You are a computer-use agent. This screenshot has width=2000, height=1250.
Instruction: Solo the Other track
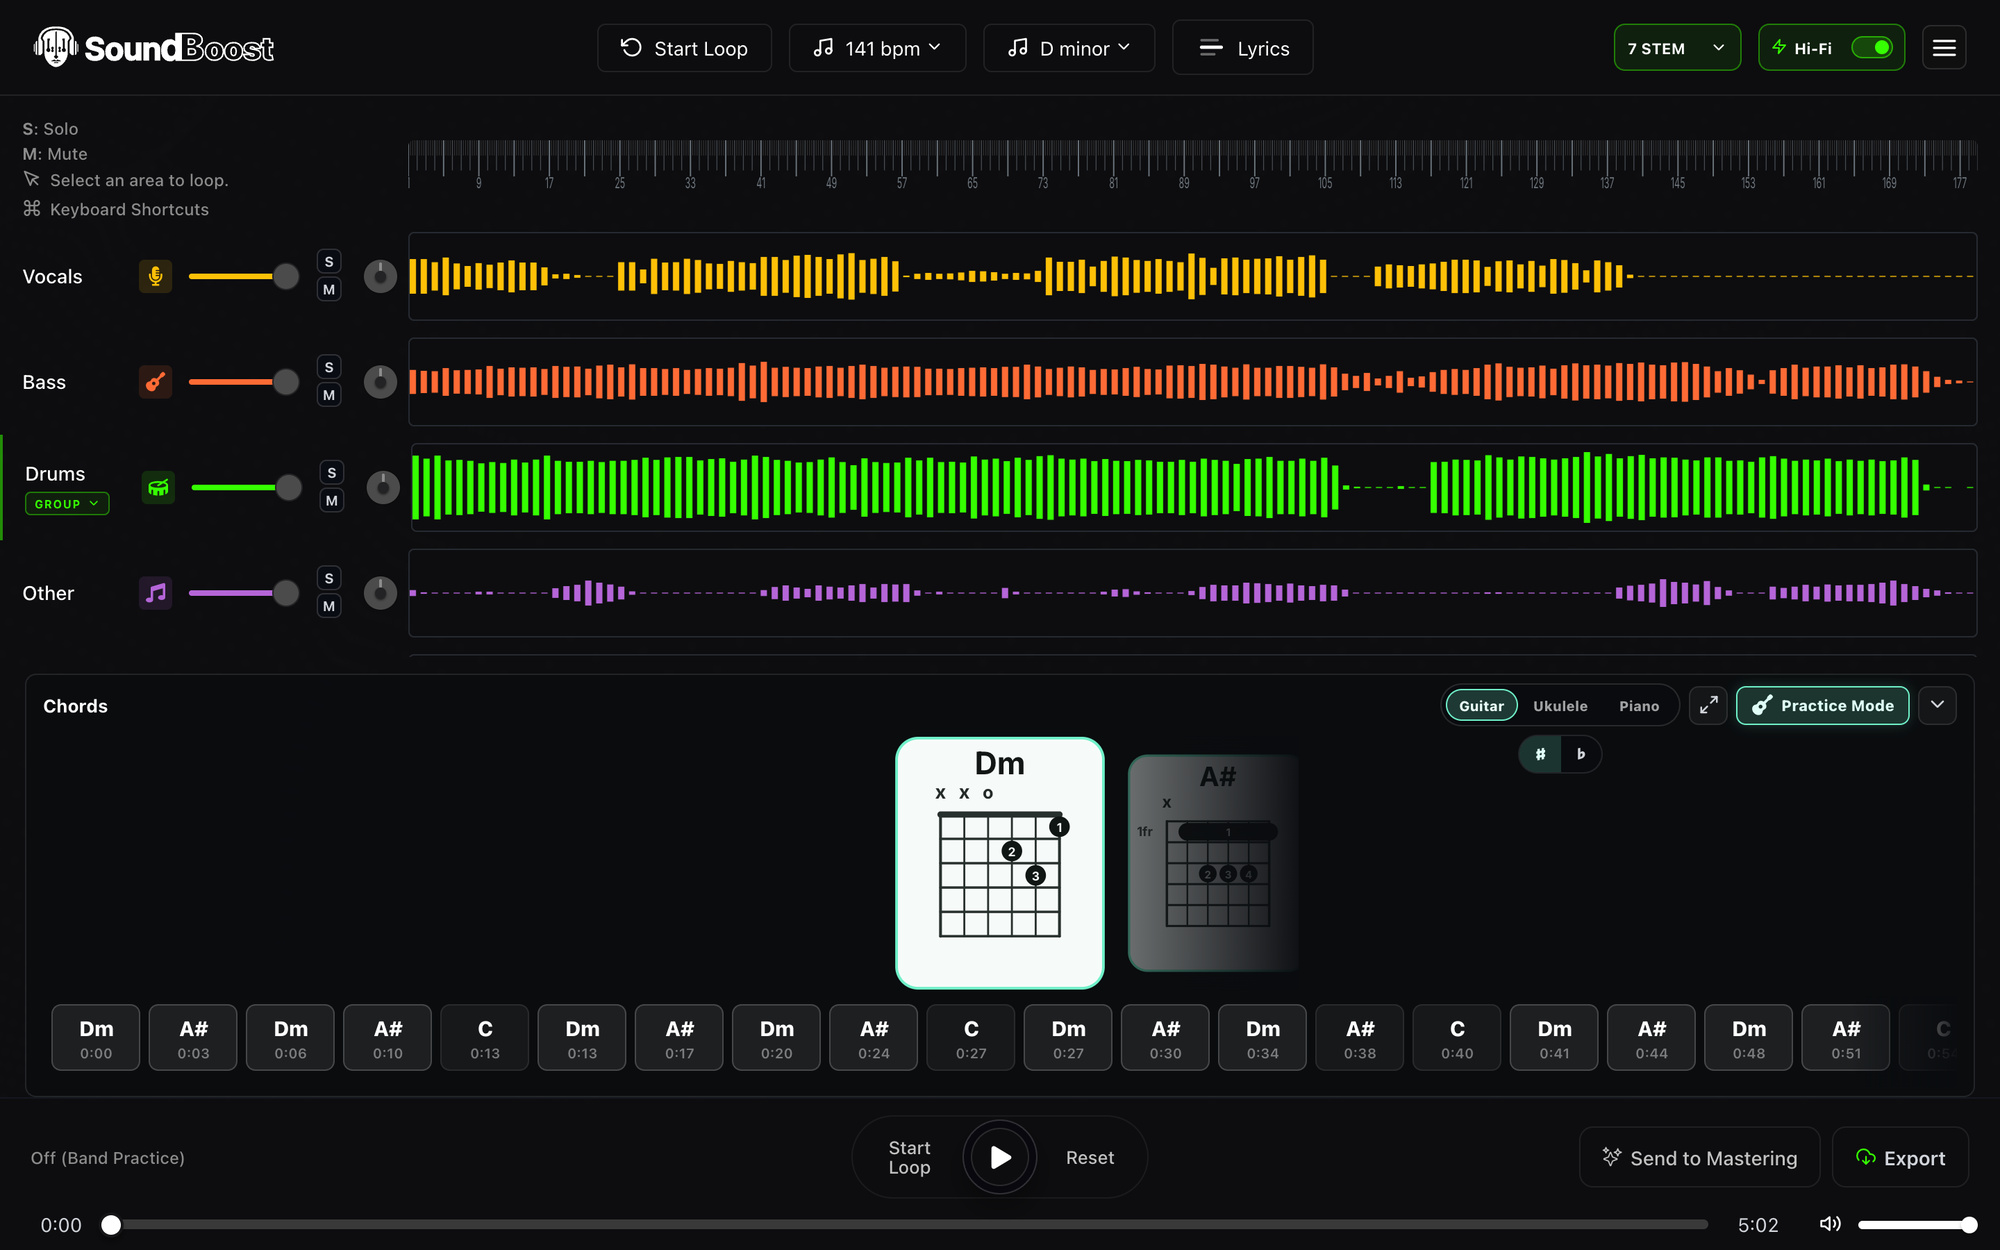pos(329,579)
